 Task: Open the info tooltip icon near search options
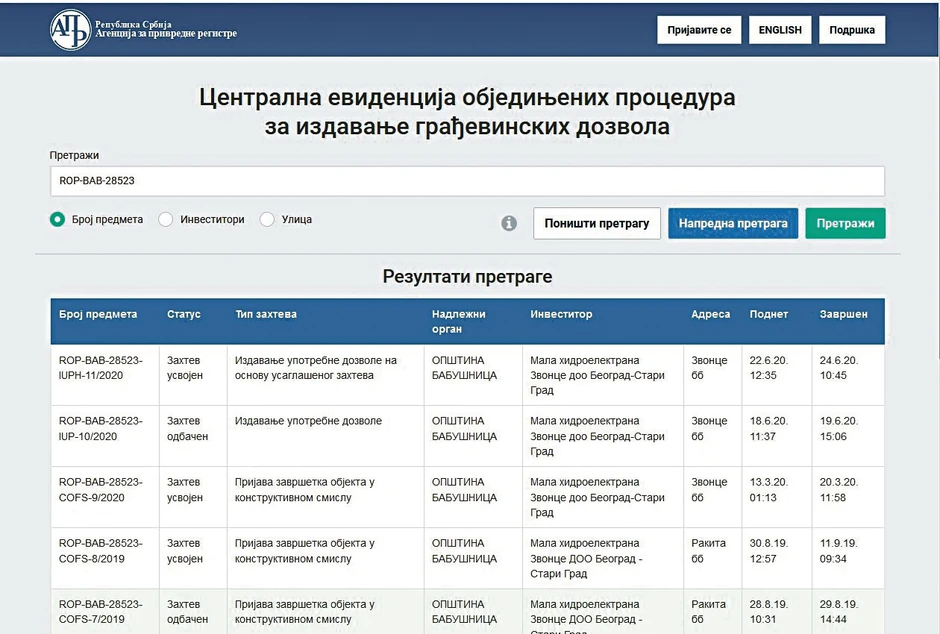point(509,223)
